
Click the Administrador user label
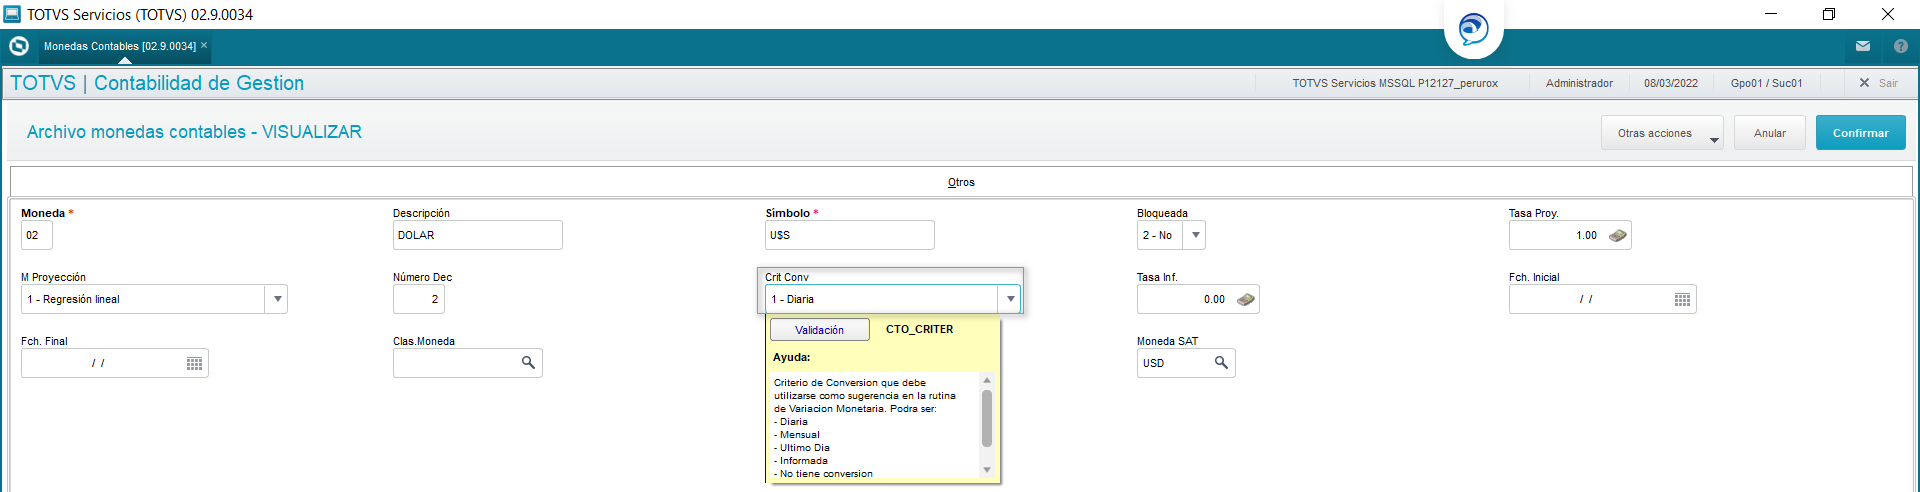pos(1579,83)
